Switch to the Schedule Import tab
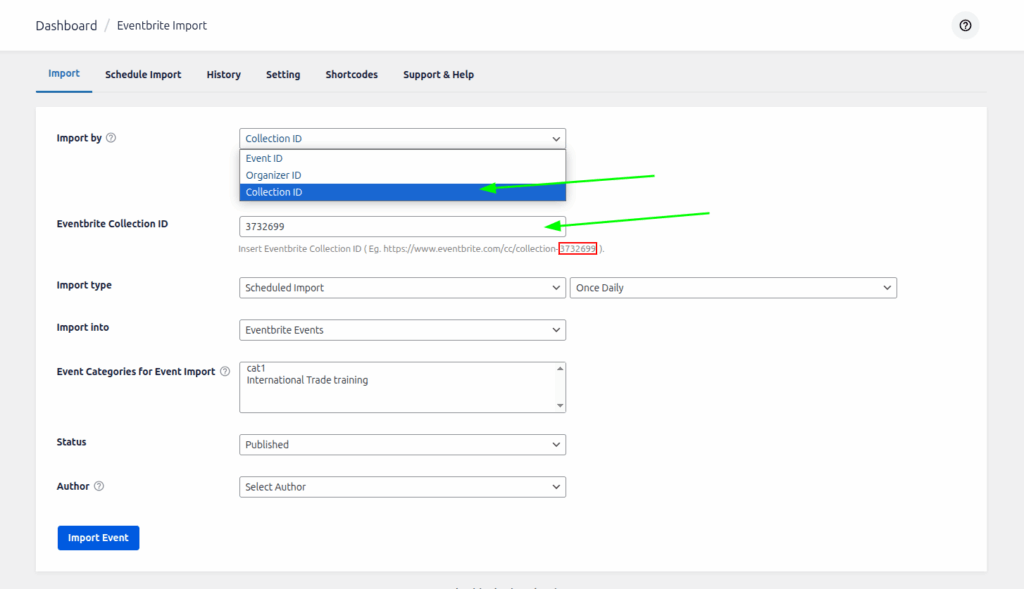Screen dimensions: 1024x589 143,75
